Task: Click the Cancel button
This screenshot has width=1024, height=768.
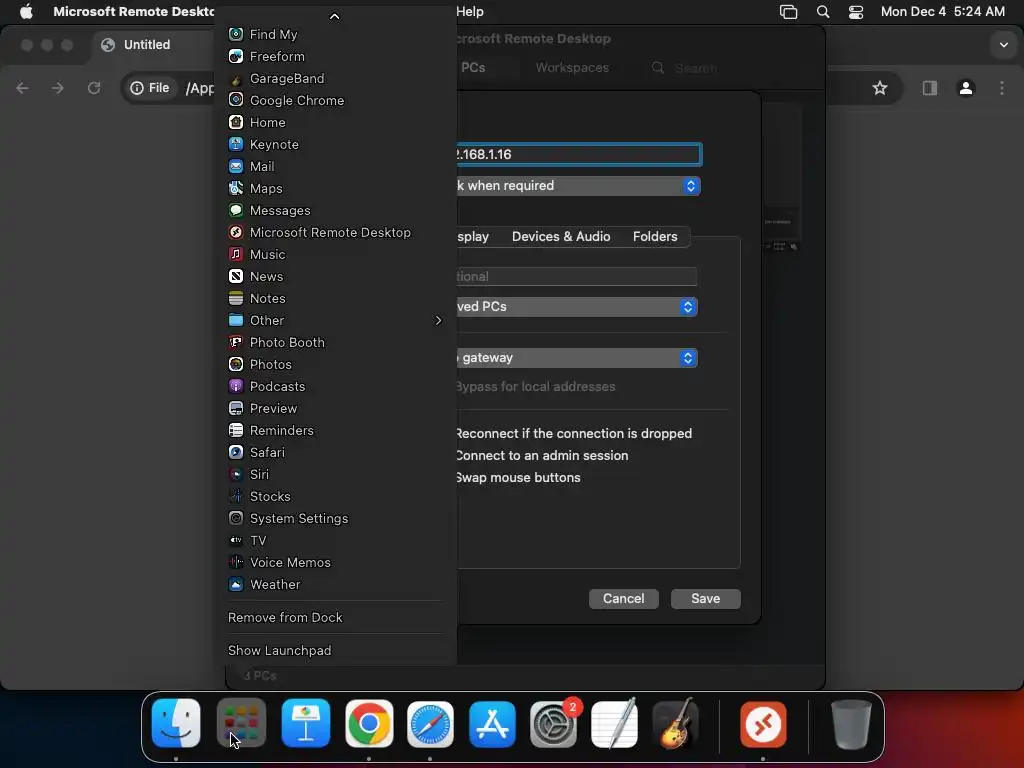Action: [x=624, y=599]
